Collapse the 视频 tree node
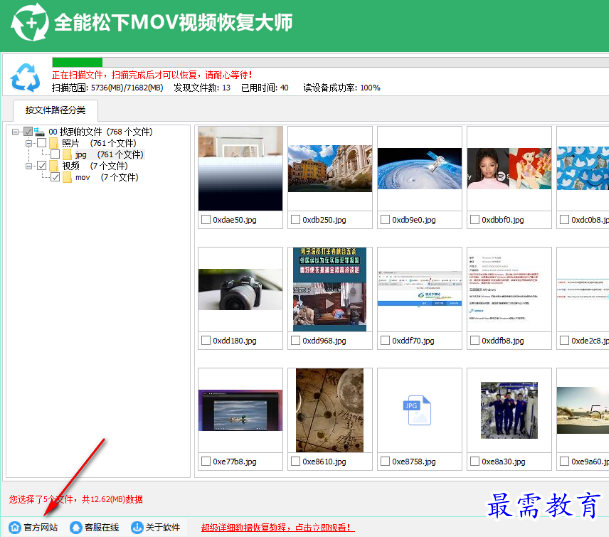 (x=29, y=166)
